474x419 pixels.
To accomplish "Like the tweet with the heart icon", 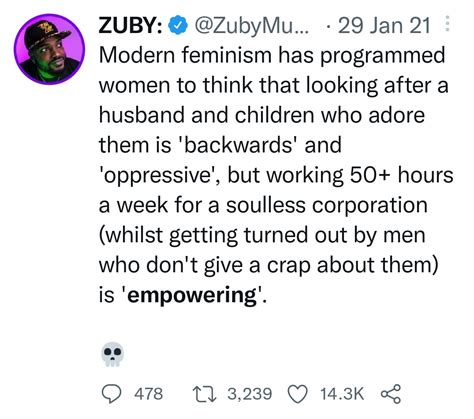I will point(298,394).
